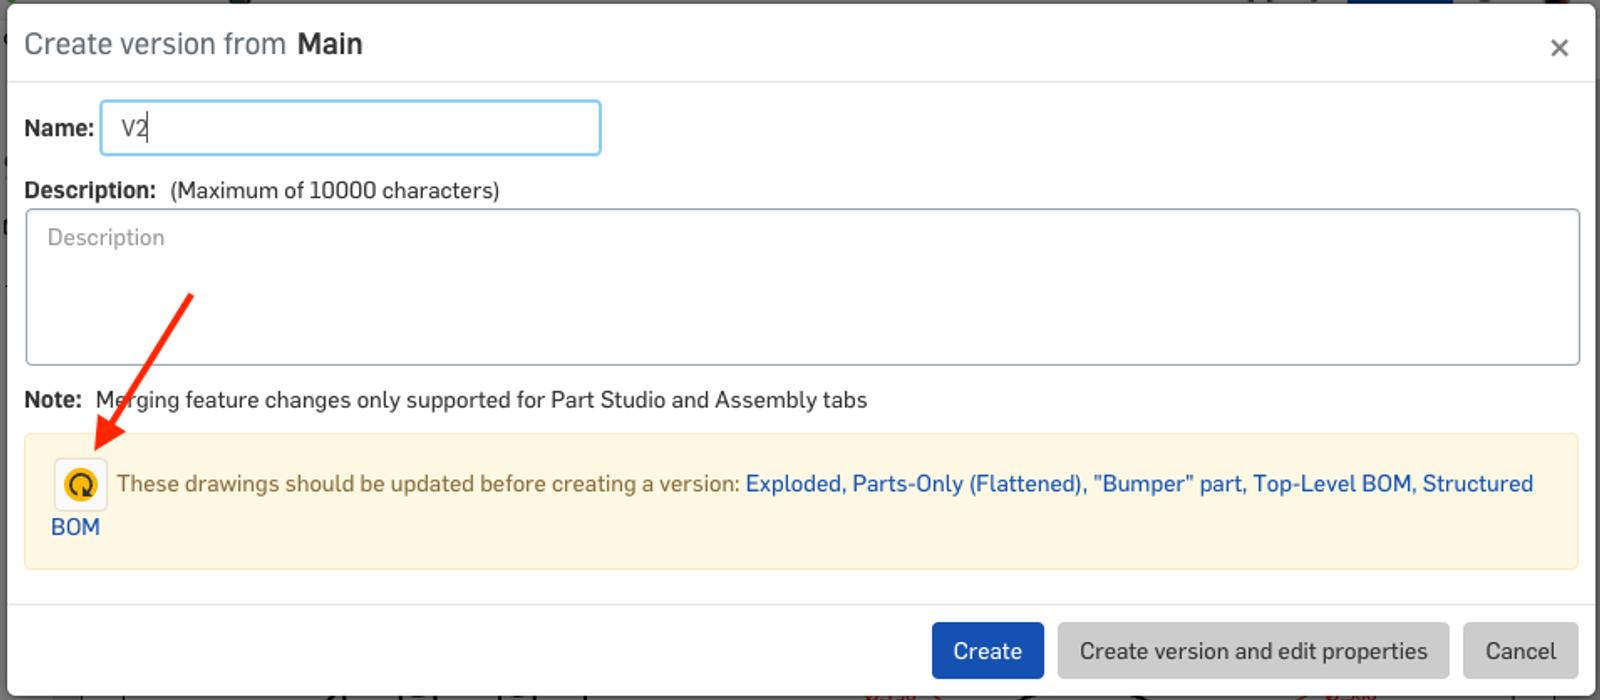The height and width of the screenshot is (700, 1600).
Task: Close the Create version dialog
Action: tap(1558, 47)
